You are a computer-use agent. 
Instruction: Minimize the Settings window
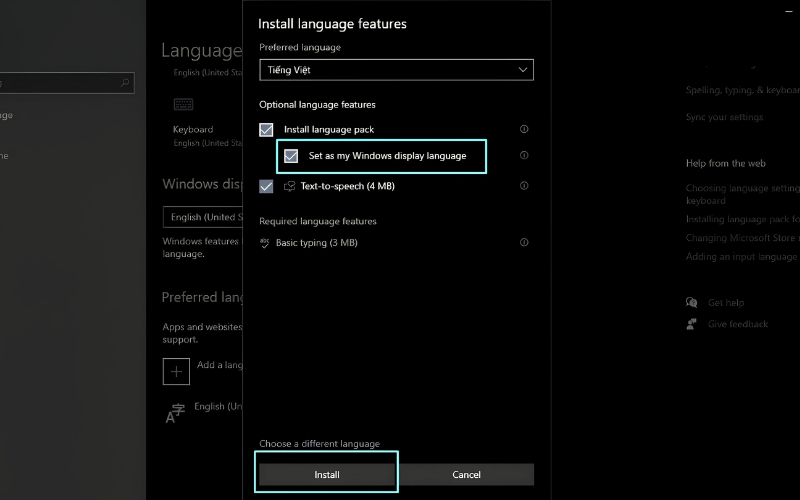[x=789, y=11]
